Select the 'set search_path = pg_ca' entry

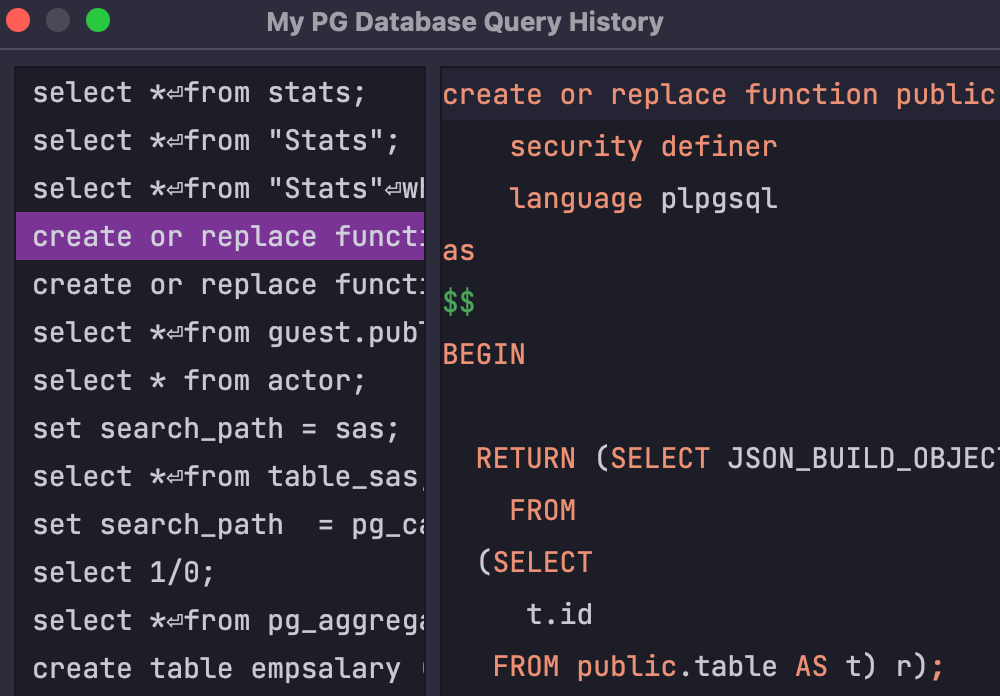pyautogui.click(x=220, y=525)
